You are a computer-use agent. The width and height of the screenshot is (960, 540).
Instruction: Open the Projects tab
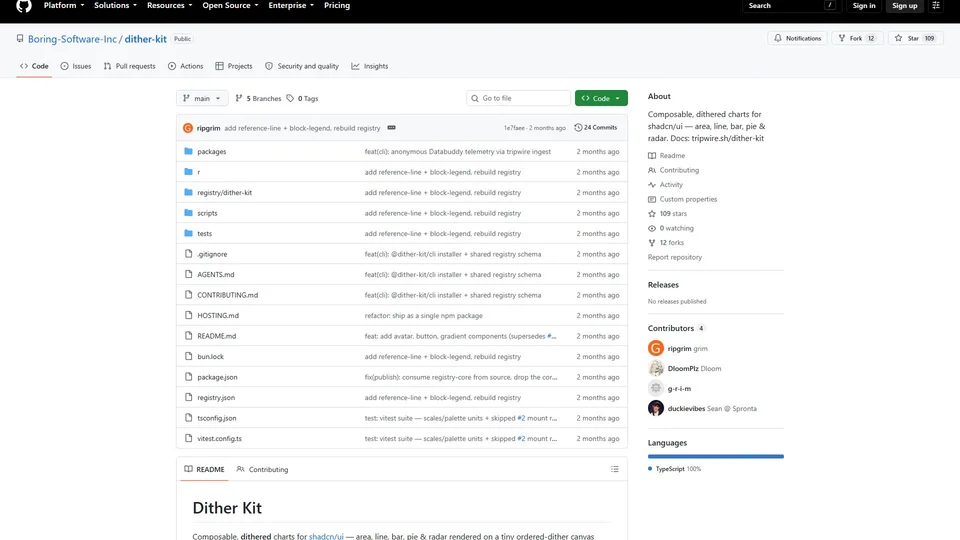coord(234,66)
